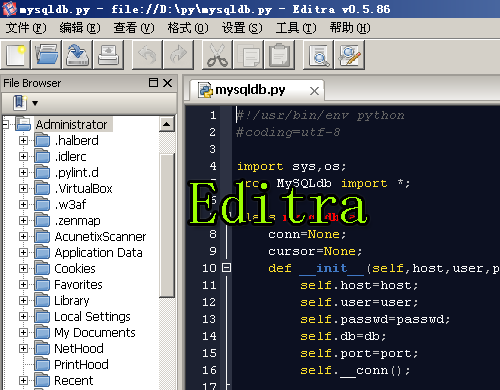Save the file using the toolbar icon

point(77,55)
